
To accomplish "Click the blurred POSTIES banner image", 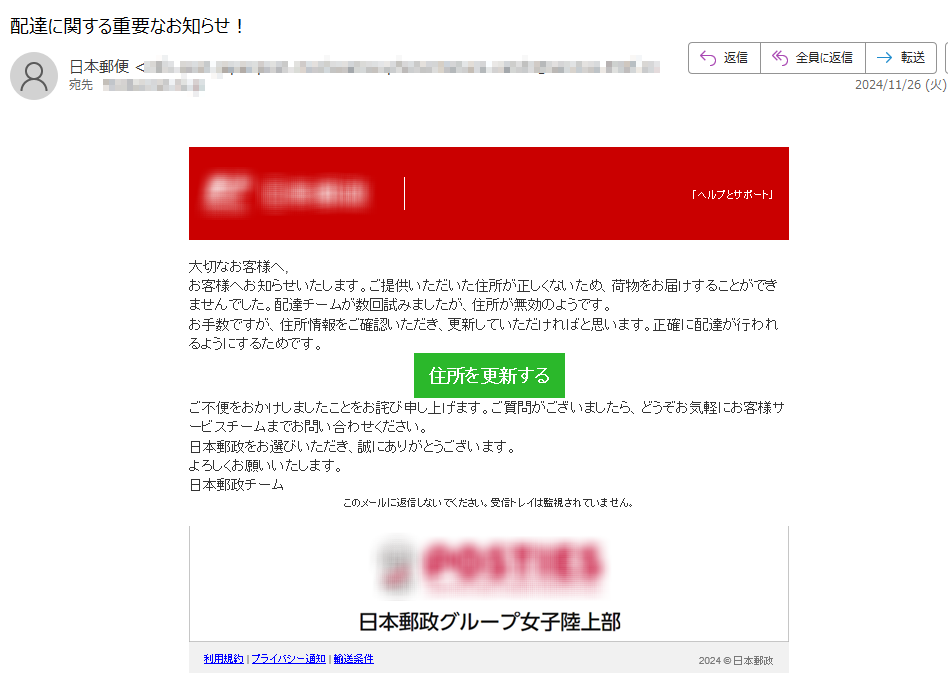I will pyautogui.click(x=490, y=566).
